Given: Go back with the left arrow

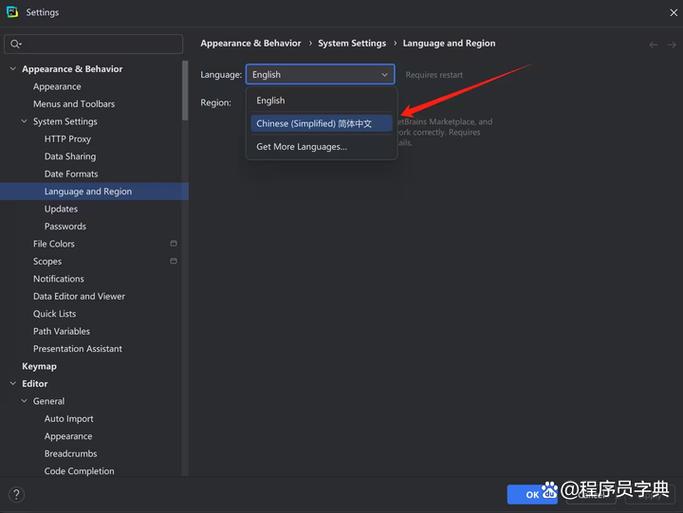Looking at the screenshot, I should point(653,45).
